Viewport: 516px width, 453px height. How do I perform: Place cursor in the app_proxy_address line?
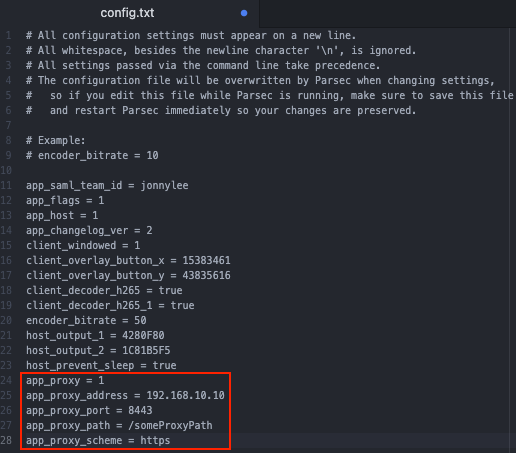(125, 395)
